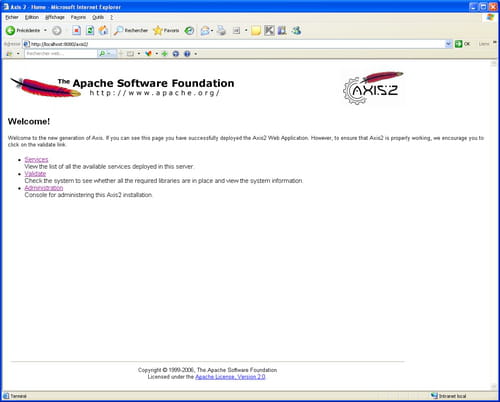This screenshot has height=402, width=500.
Task: Open the Favoris star button
Action: coord(166,30)
